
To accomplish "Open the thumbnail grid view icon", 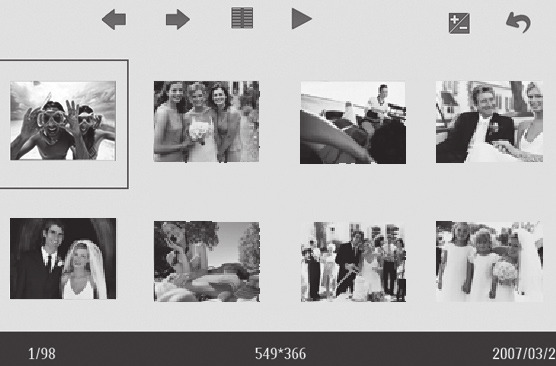I will [x=242, y=18].
